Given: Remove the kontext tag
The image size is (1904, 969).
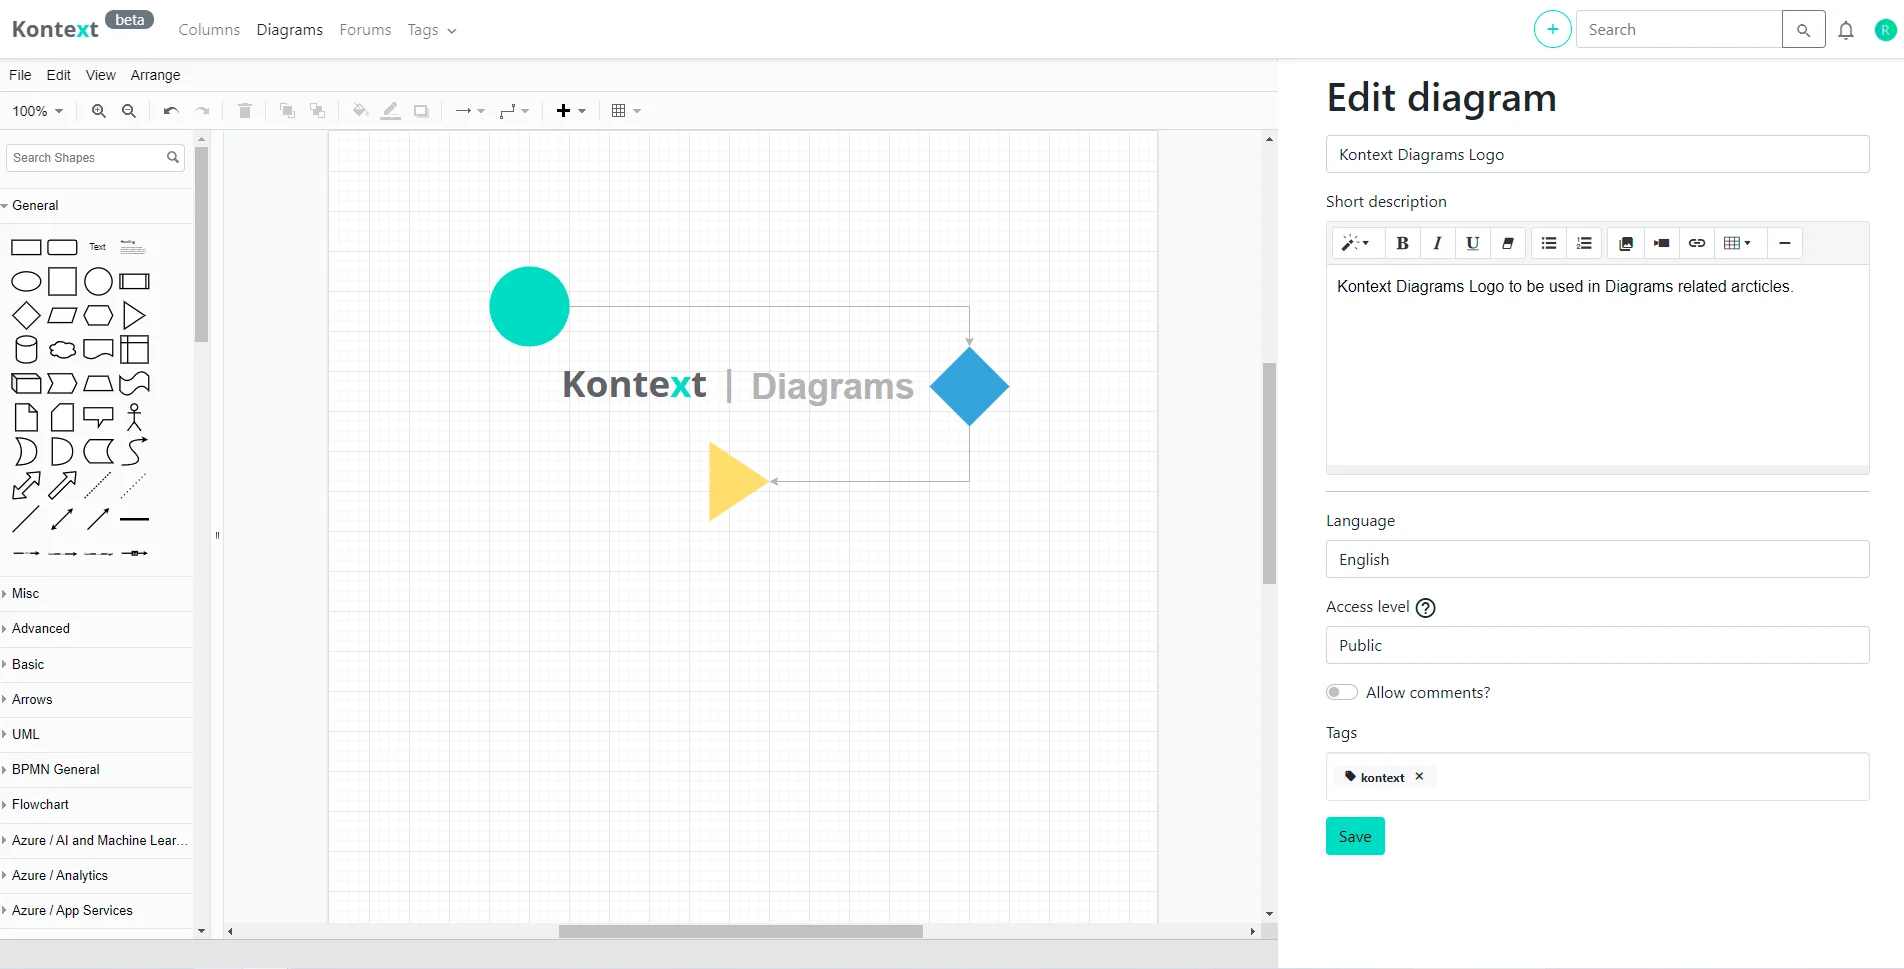Looking at the screenshot, I should tap(1419, 776).
